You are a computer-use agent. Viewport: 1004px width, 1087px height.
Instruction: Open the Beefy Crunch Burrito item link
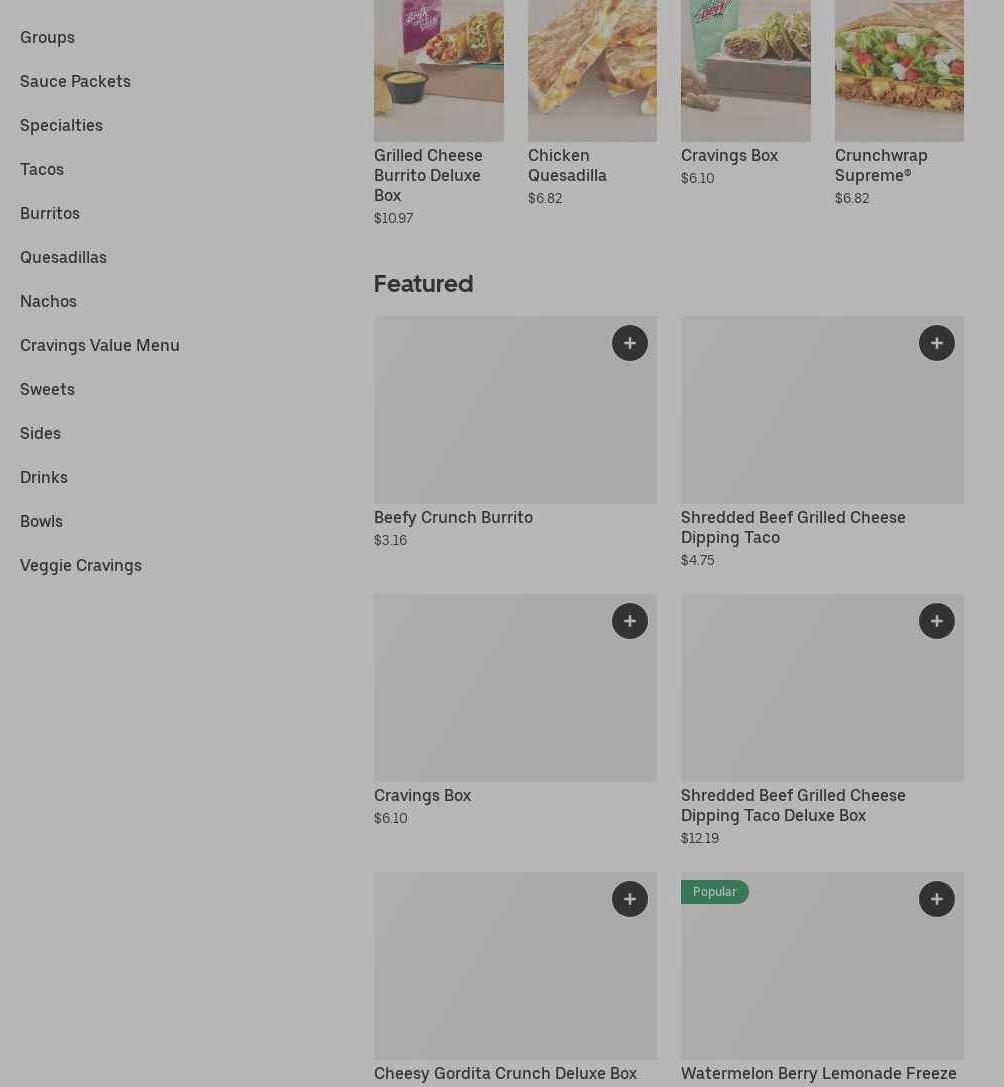(x=453, y=517)
